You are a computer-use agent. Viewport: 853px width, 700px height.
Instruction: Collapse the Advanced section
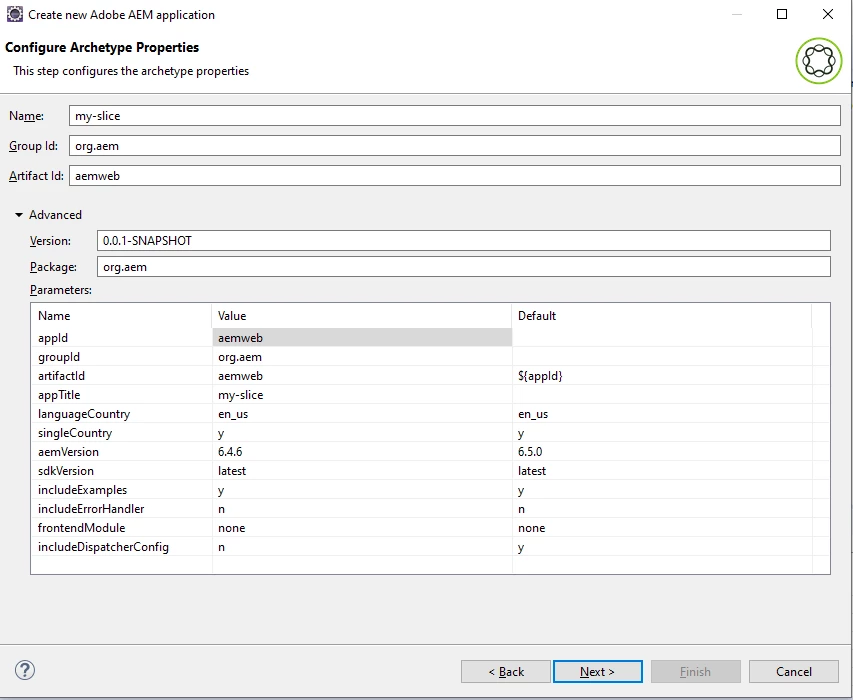[19, 215]
